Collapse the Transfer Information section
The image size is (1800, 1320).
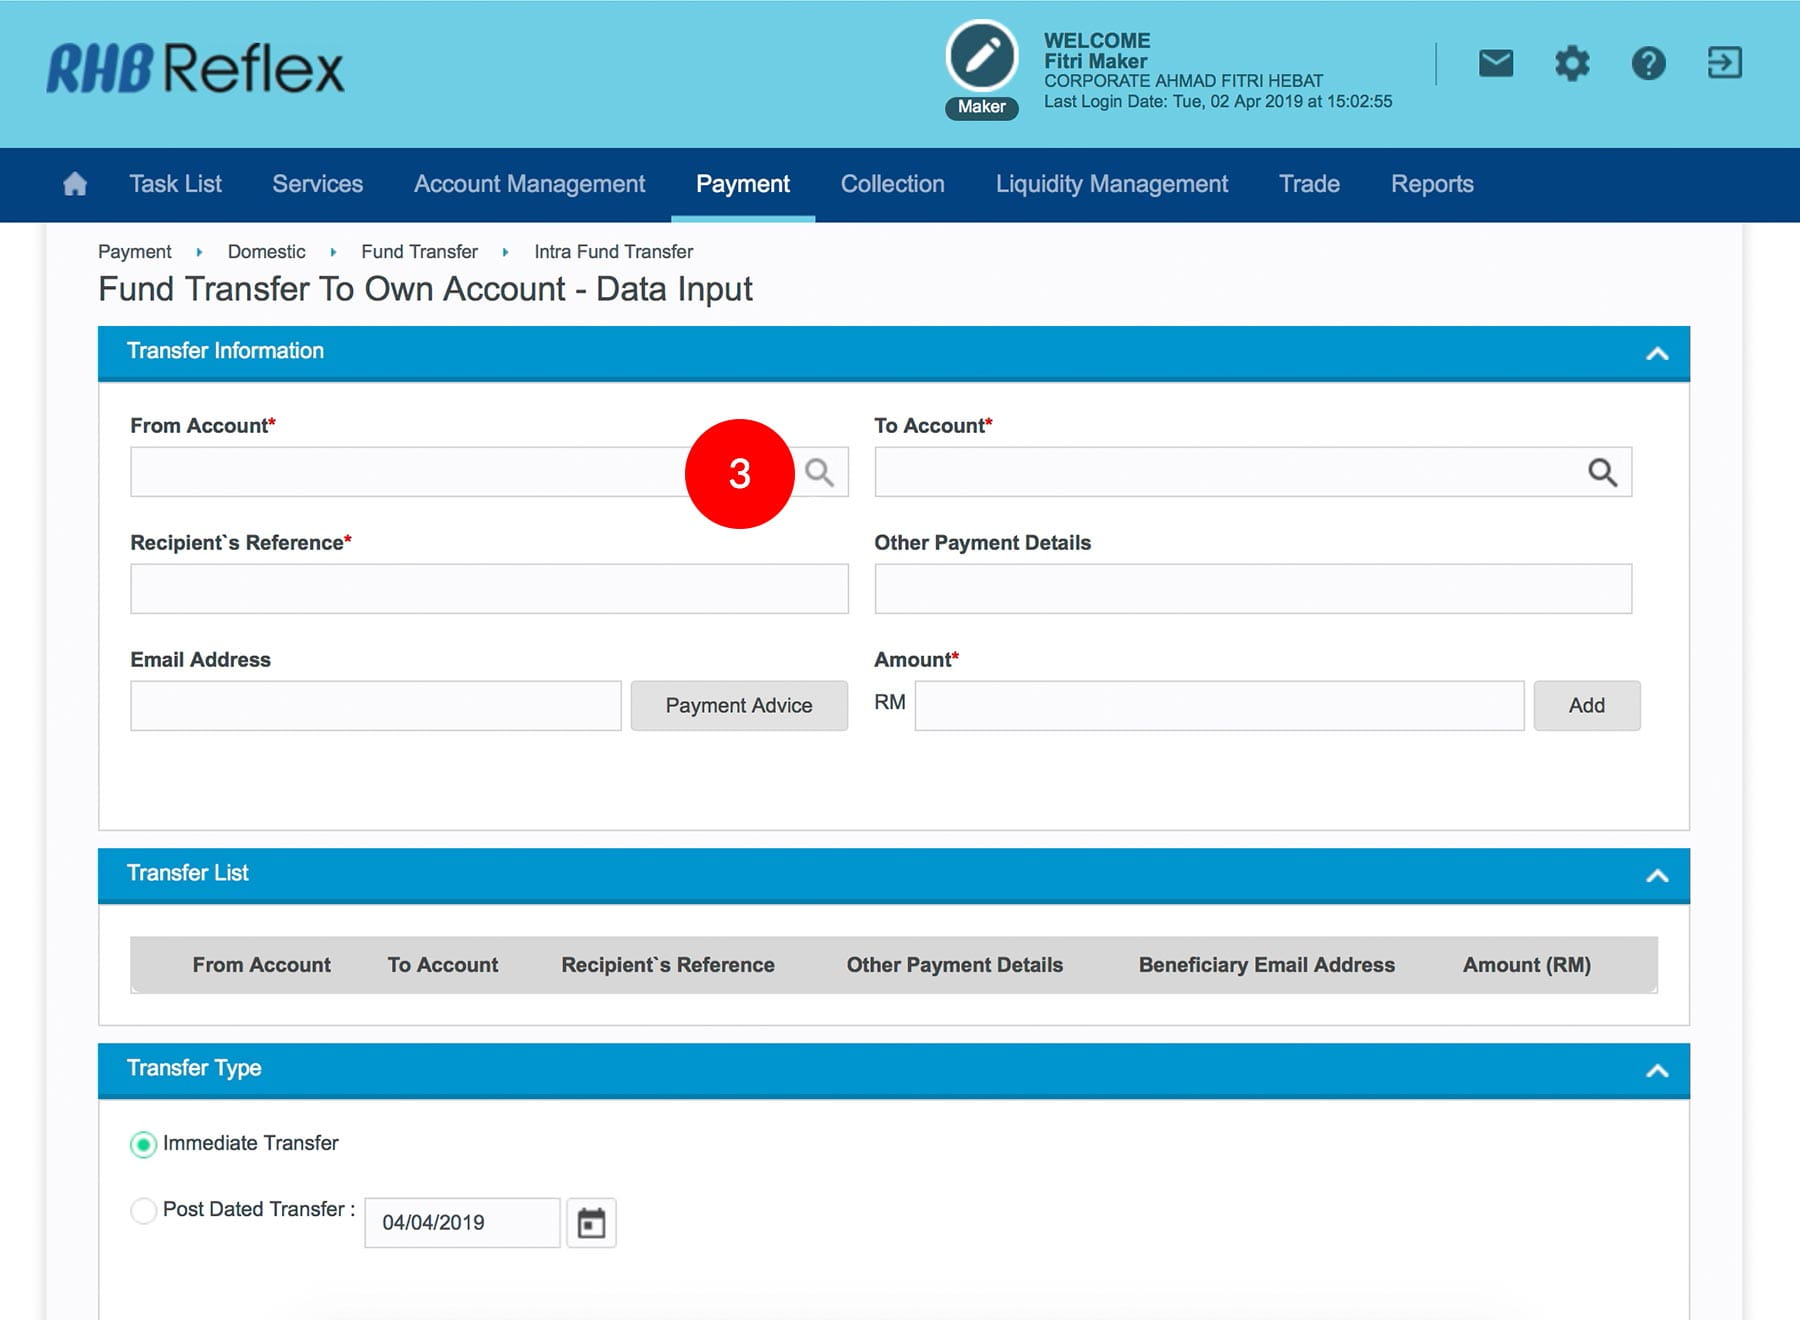[1657, 353]
